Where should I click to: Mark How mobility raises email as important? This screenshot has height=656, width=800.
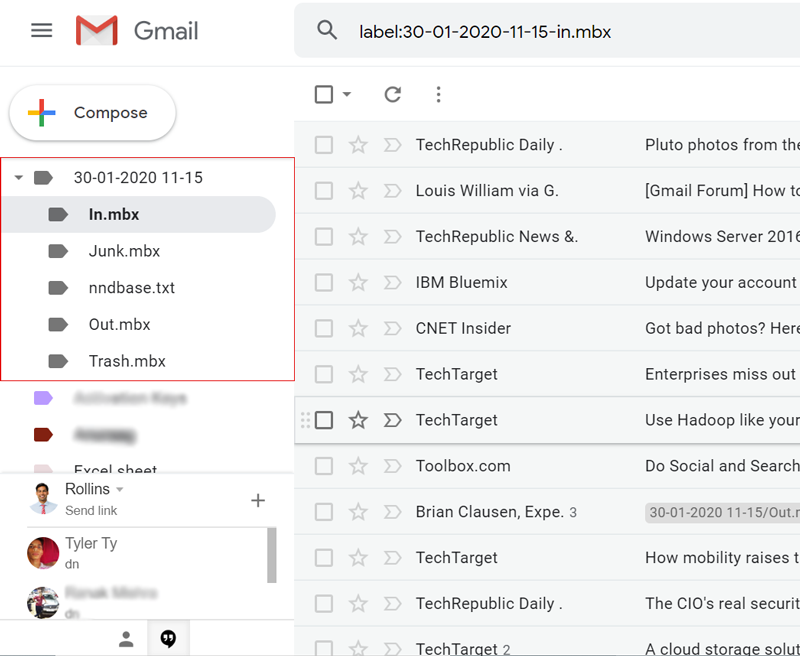(x=392, y=558)
